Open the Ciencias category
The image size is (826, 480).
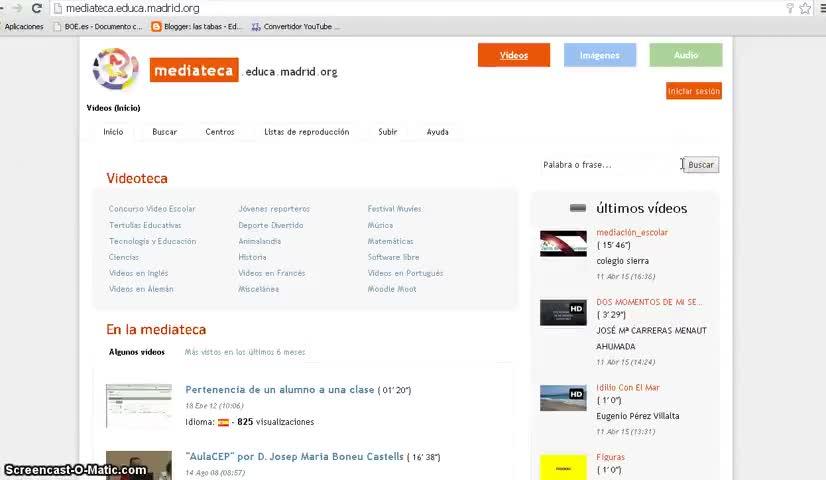(x=124, y=257)
